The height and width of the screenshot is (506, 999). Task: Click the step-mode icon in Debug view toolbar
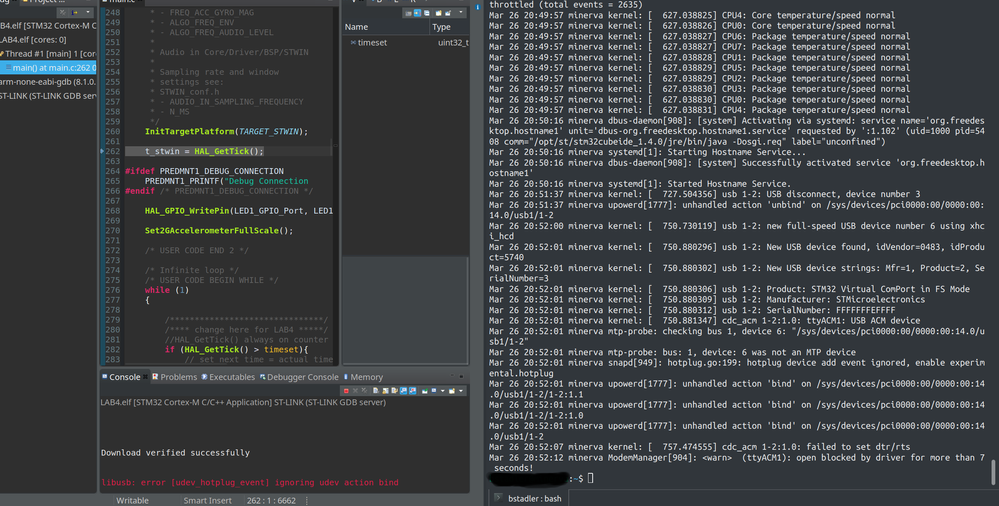[75, 12]
